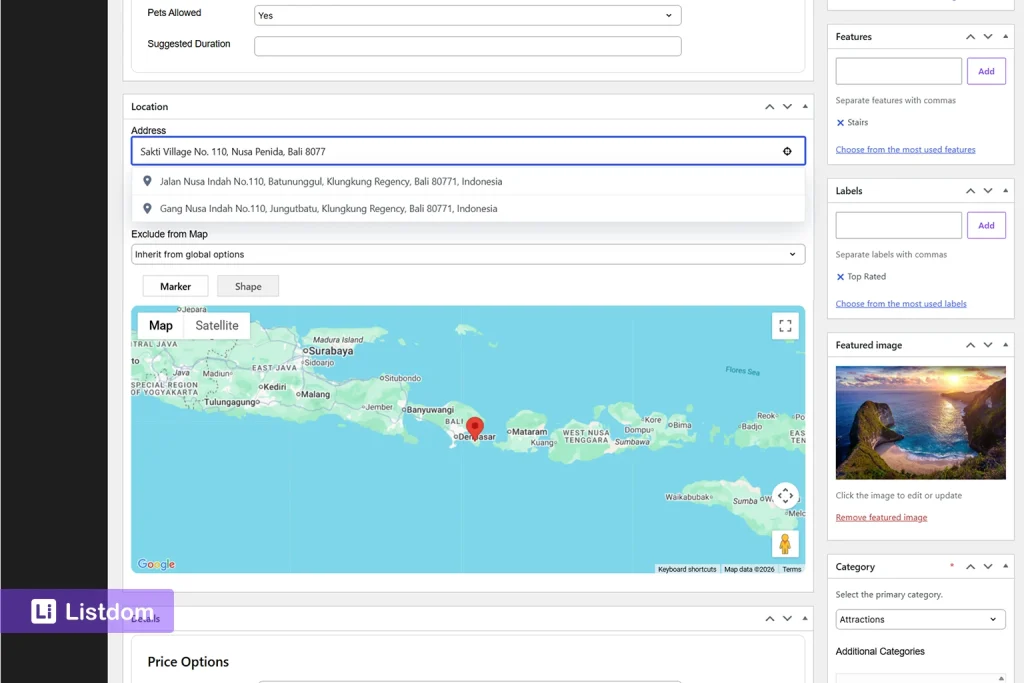Remove the Stairs feature tag
This screenshot has width=1024, height=683.
(840, 123)
